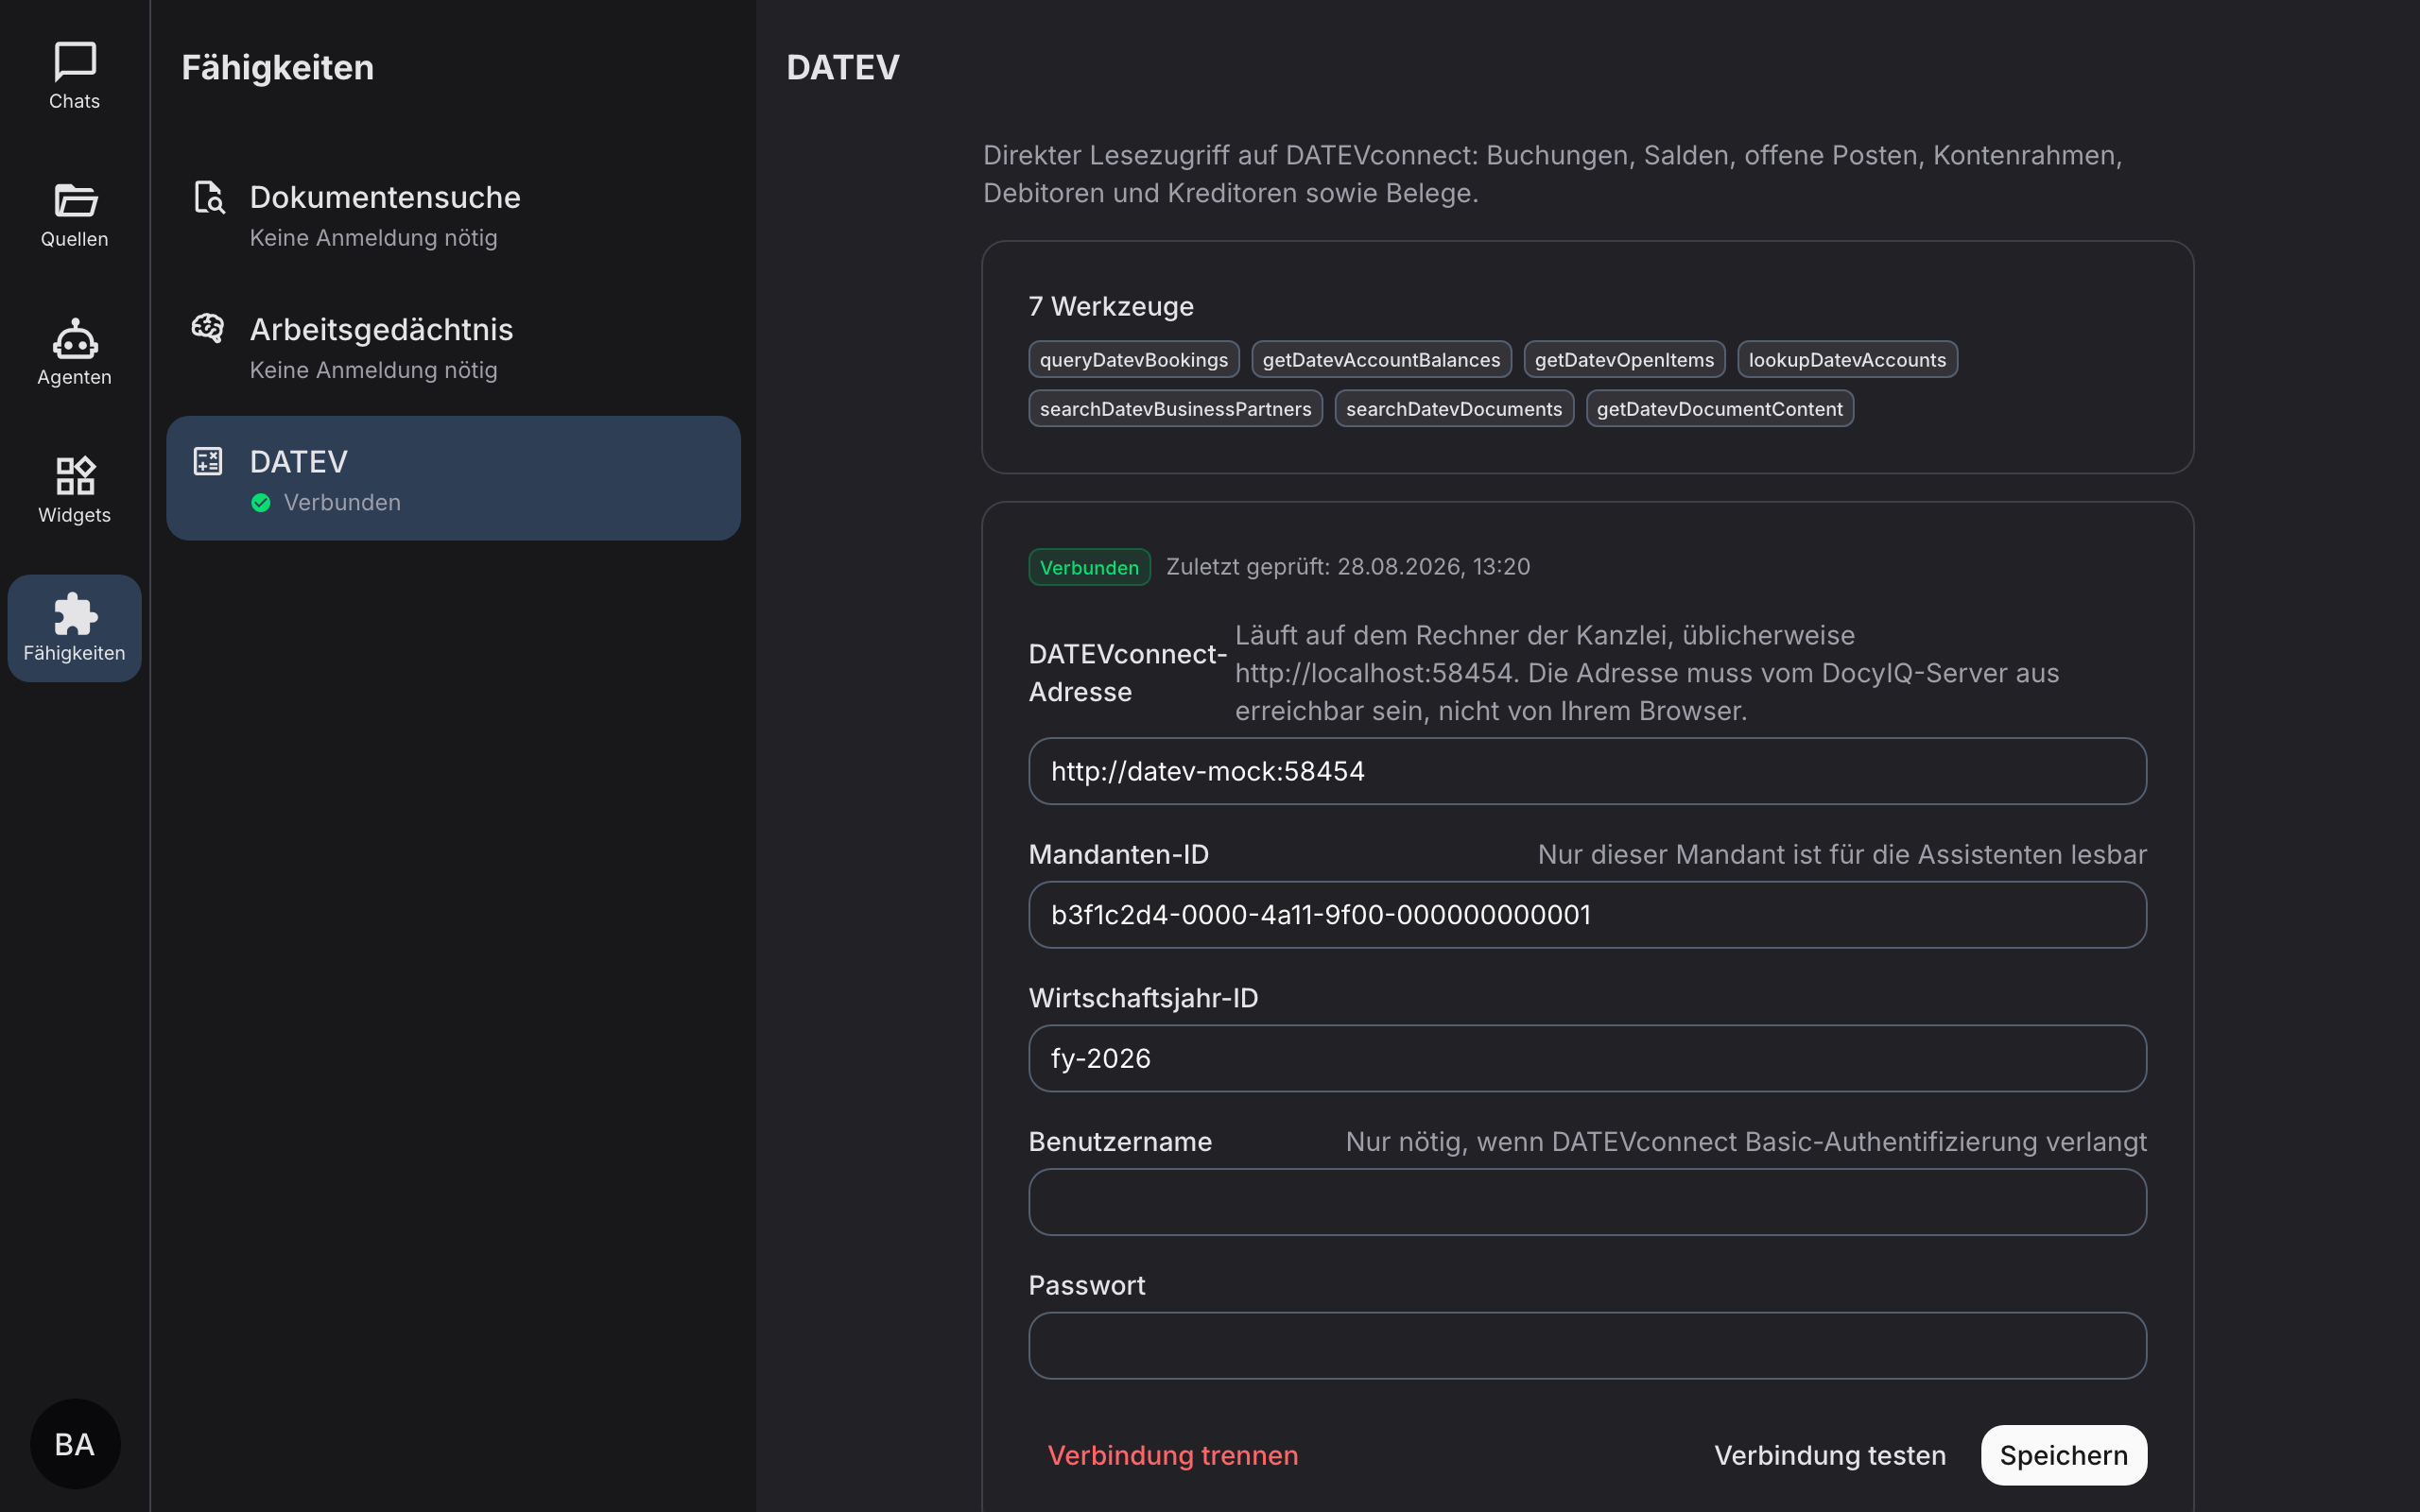
Task: Click the Benutzername field label
Action: click(1120, 1142)
